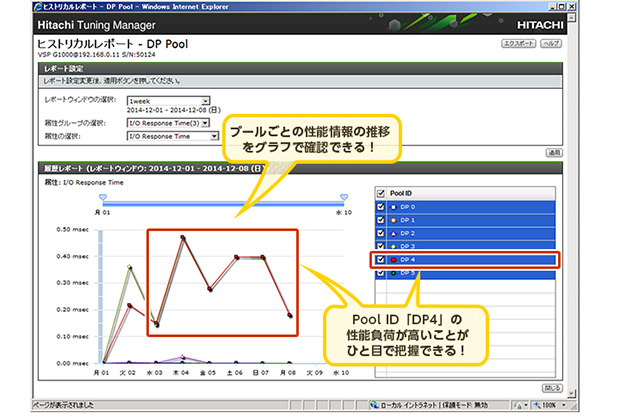This screenshot has height=419, width=620.
Task: Uncheck the DP 0 checkbox
Action: (x=381, y=207)
